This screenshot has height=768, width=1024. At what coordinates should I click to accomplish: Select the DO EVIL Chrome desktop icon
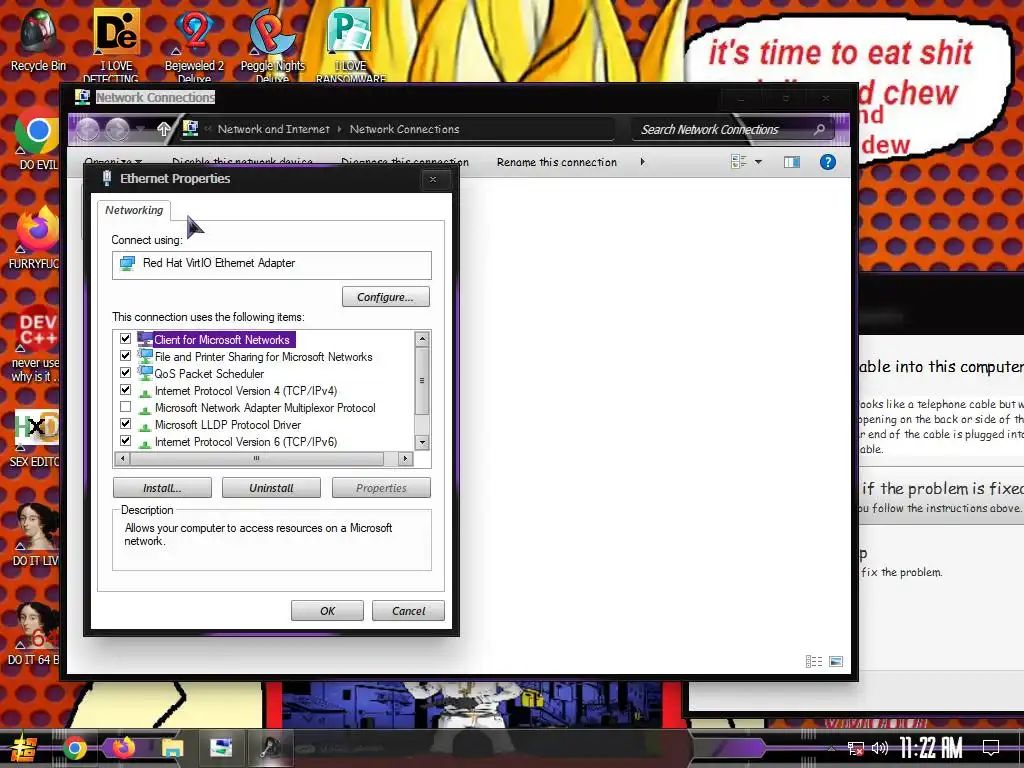tap(37, 138)
